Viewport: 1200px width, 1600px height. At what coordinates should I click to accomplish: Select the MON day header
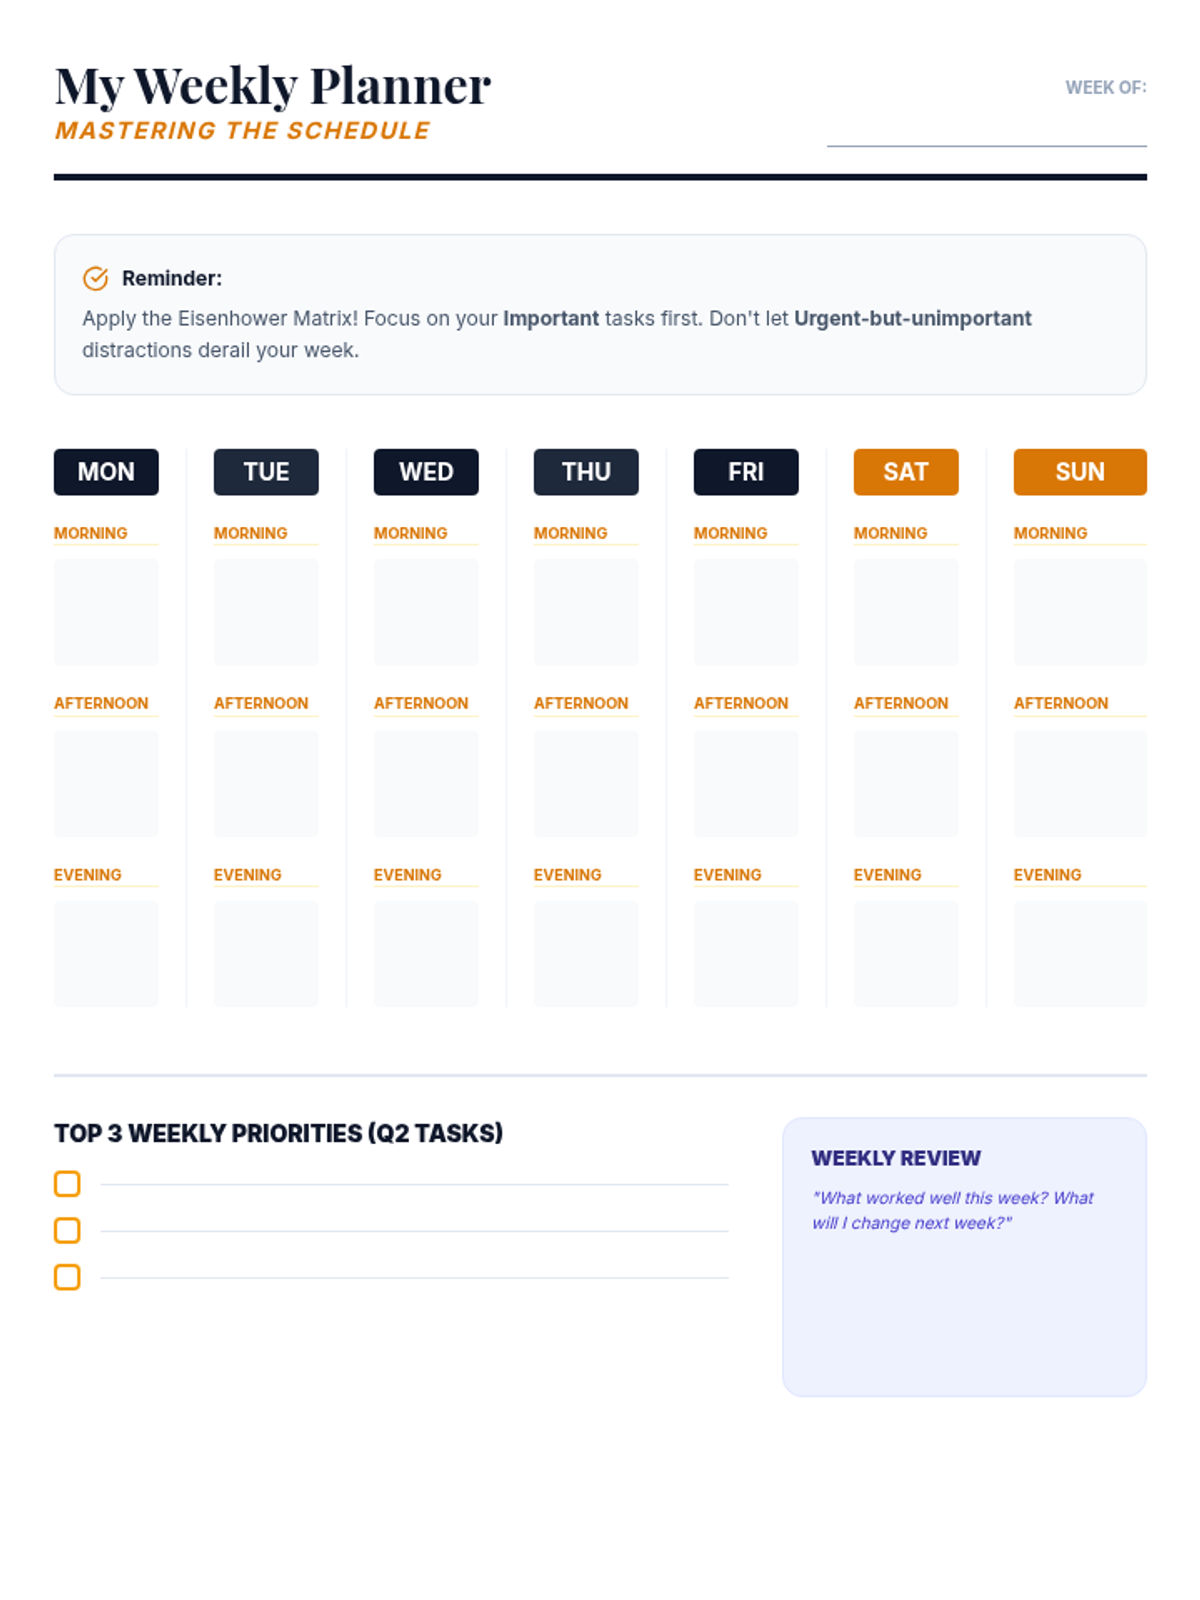[106, 472]
